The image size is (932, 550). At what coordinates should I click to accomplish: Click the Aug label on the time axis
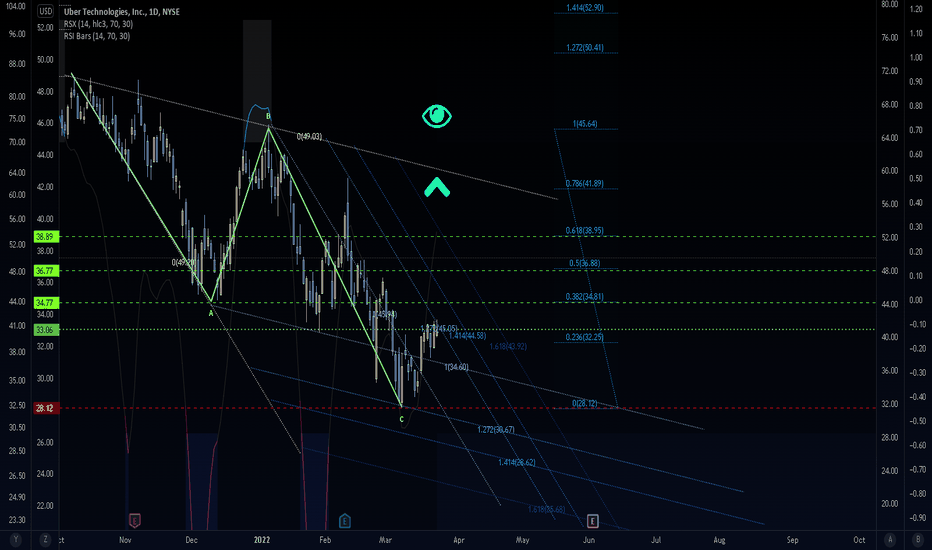719,540
